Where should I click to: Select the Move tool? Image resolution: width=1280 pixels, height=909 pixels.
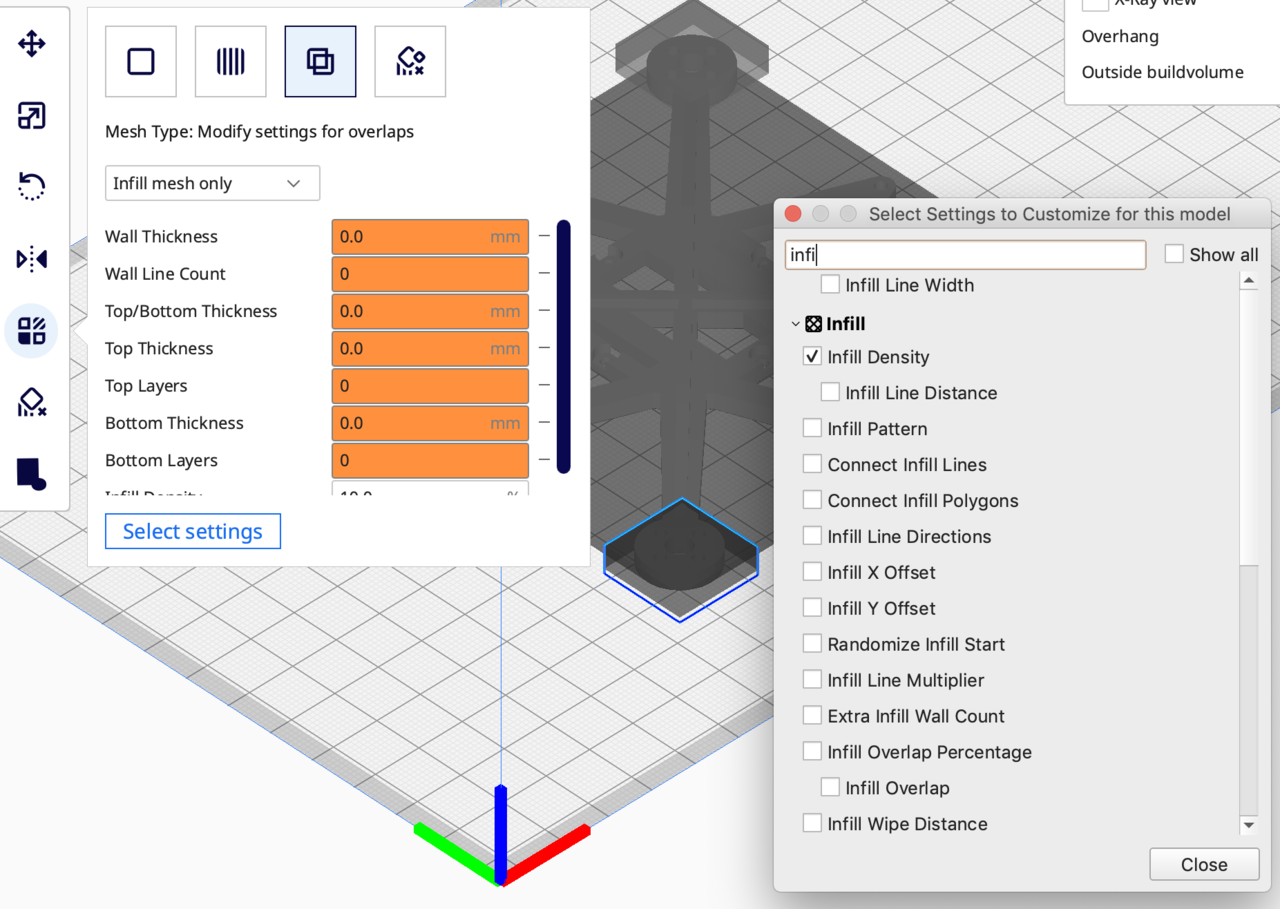(32, 44)
